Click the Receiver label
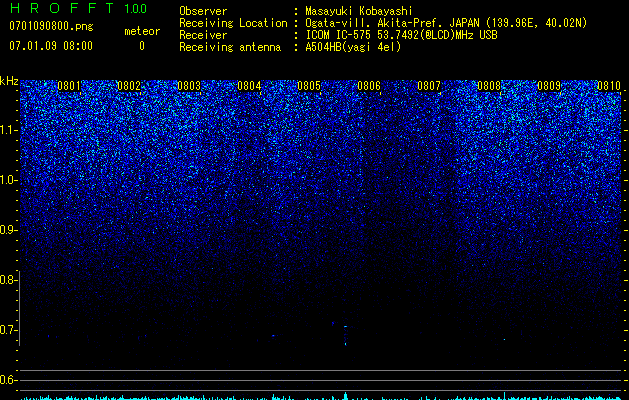Image resolution: width=629 pixels, height=400 pixels. (x=203, y=35)
